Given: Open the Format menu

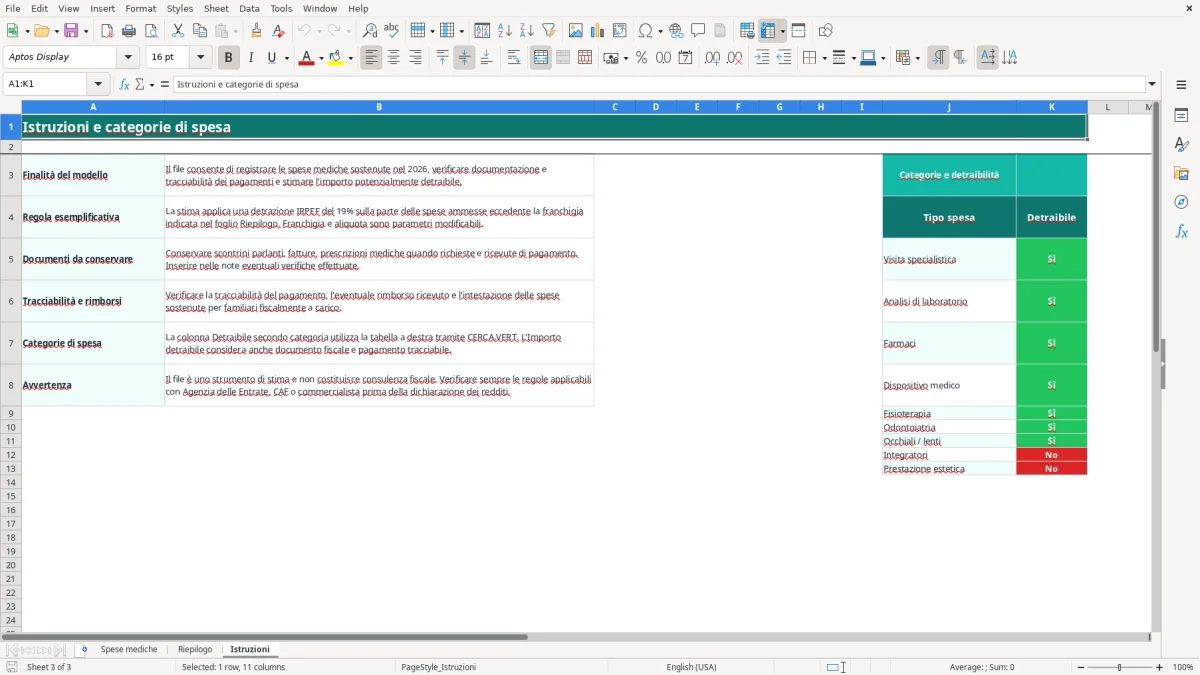Looking at the screenshot, I should tap(141, 8).
